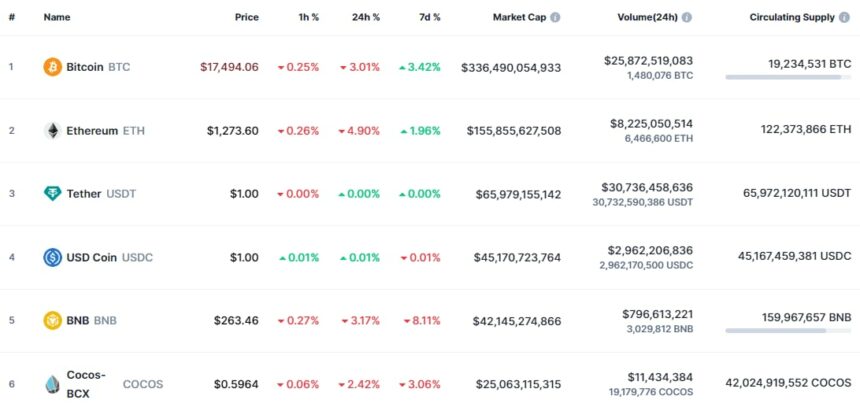The width and height of the screenshot is (860, 411).
Task: Sort by the Name column header
Action: 57,18
